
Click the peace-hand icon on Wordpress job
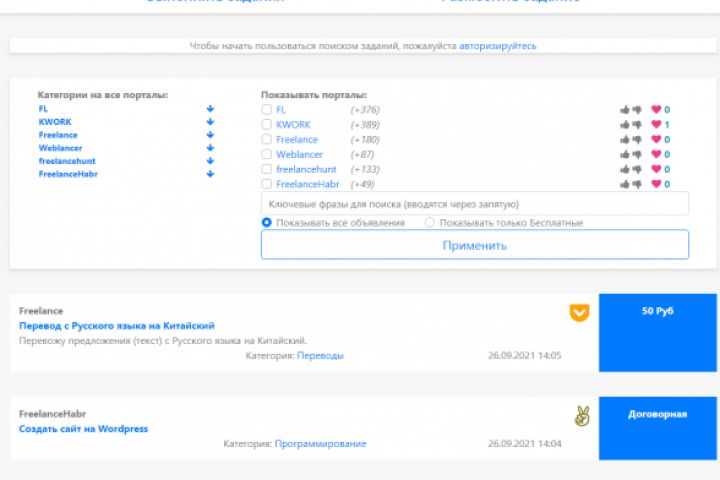[582, 416]
